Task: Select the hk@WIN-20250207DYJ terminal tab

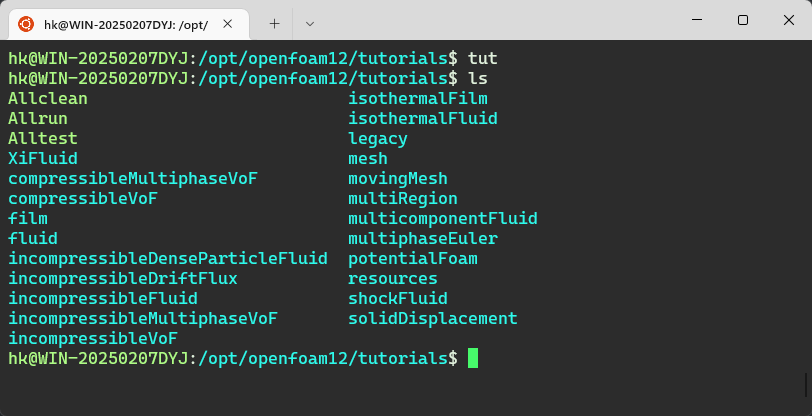Action: tap(125, 22)
